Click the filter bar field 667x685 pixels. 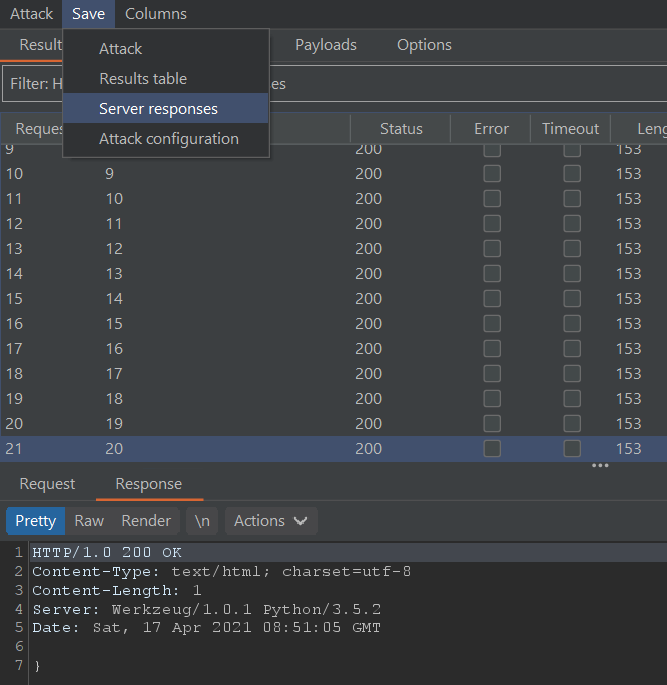pyautogui.click(x=334, y=83)
